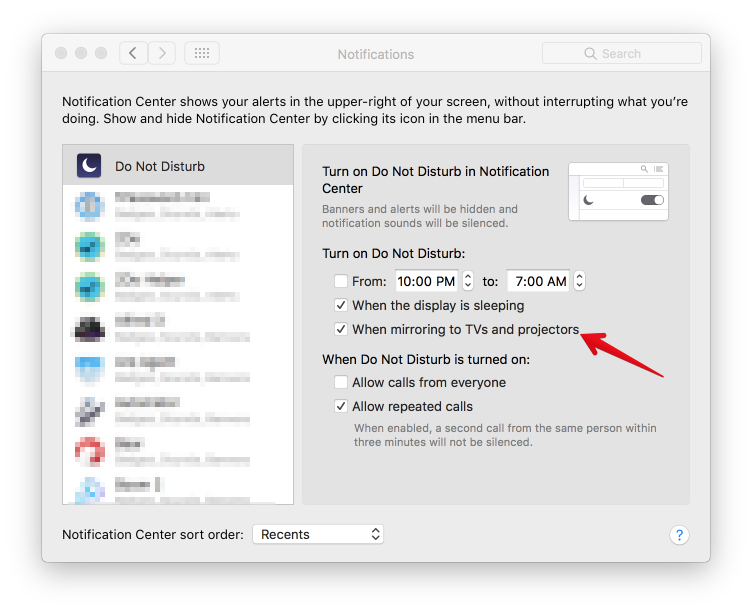Click the stepper beside 10:00 PM
The image size is (752, 612).
click(x=468, y=281)
